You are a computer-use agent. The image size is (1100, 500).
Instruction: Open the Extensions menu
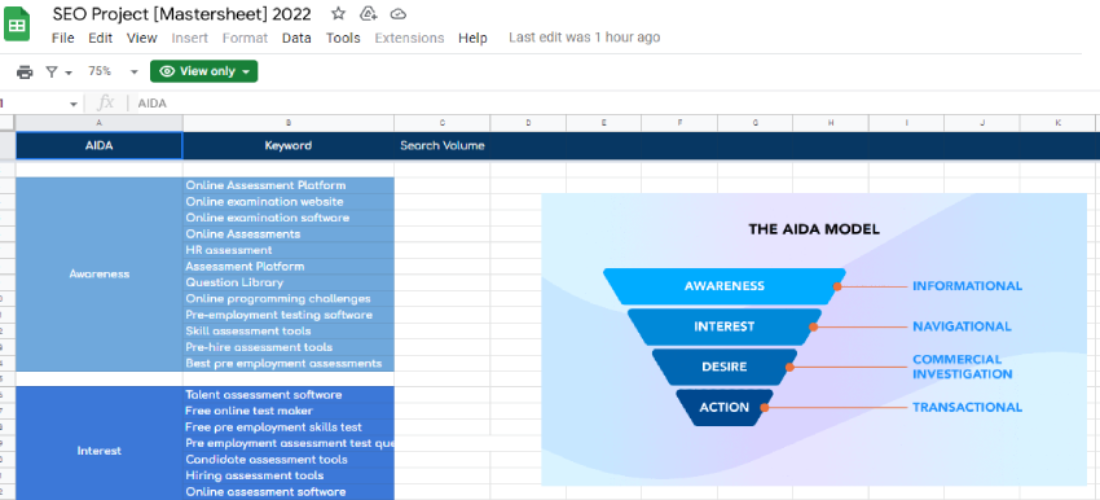[409, 38]
